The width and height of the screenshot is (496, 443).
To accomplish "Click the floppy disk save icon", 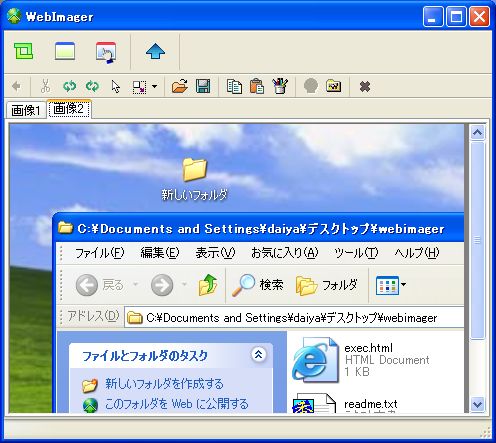I will (203, 86).
